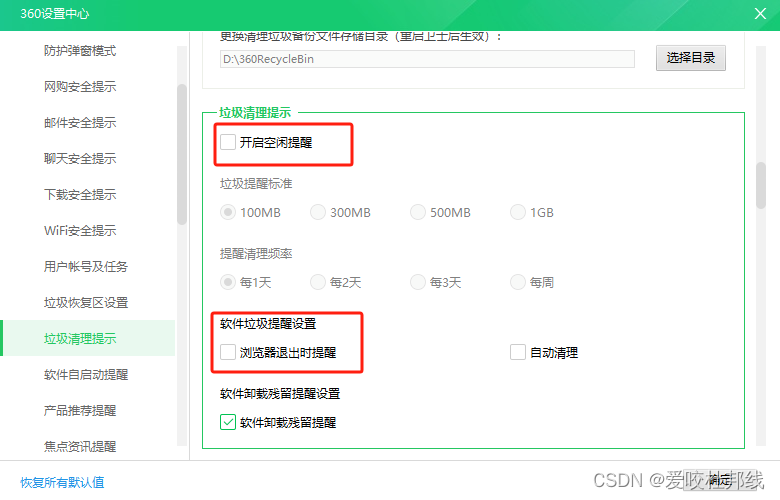Viewport: 780px width, 500px height.
Task: Enable the 开启空闲提醒 checkbox
Action: pyautogui.click(x=228, y=142)
